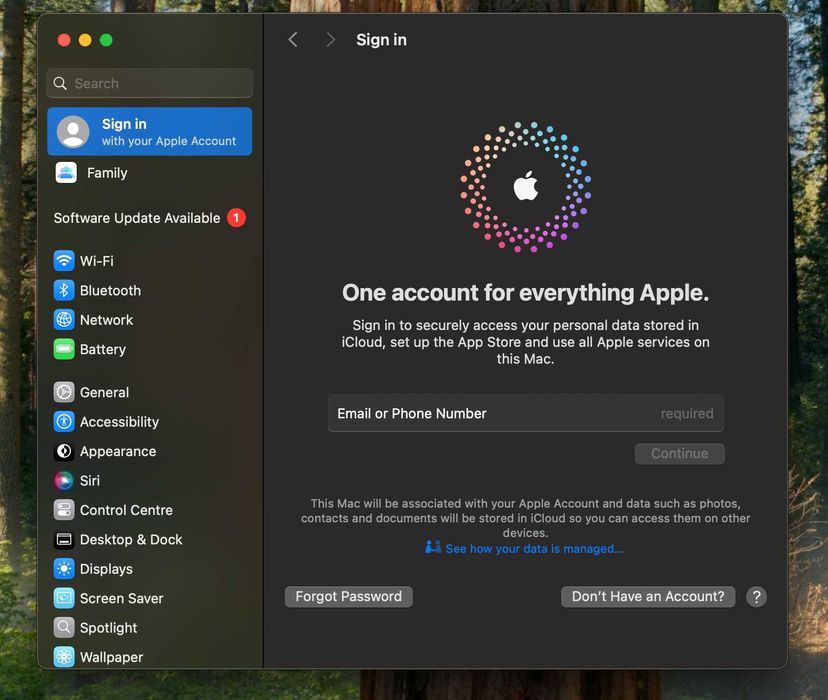The height and width of the screenshot is (700, 828).
Task: Click the privacy handshake icon
Action: pos(433,547)
